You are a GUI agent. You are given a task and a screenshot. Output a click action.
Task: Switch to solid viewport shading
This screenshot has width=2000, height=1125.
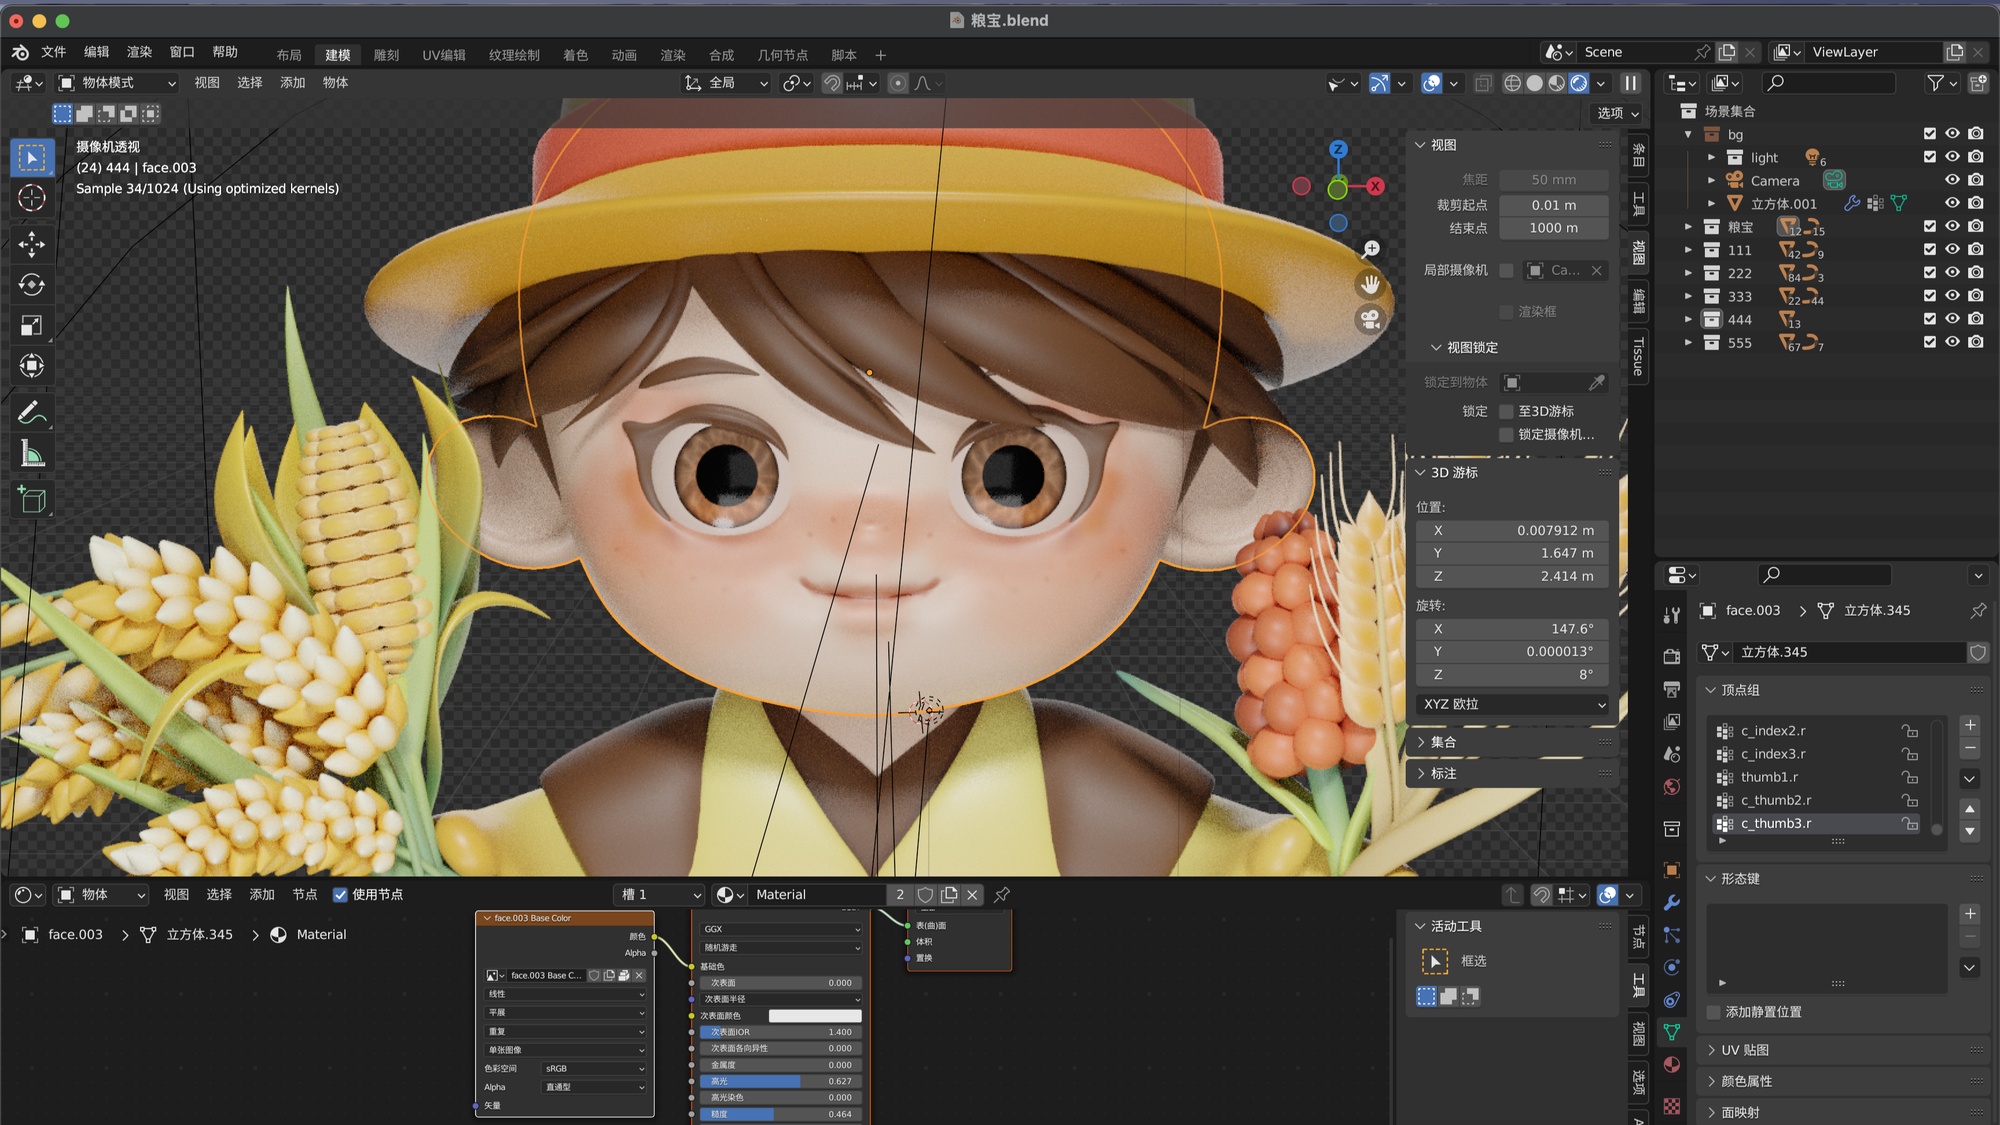click(1535, 83)
